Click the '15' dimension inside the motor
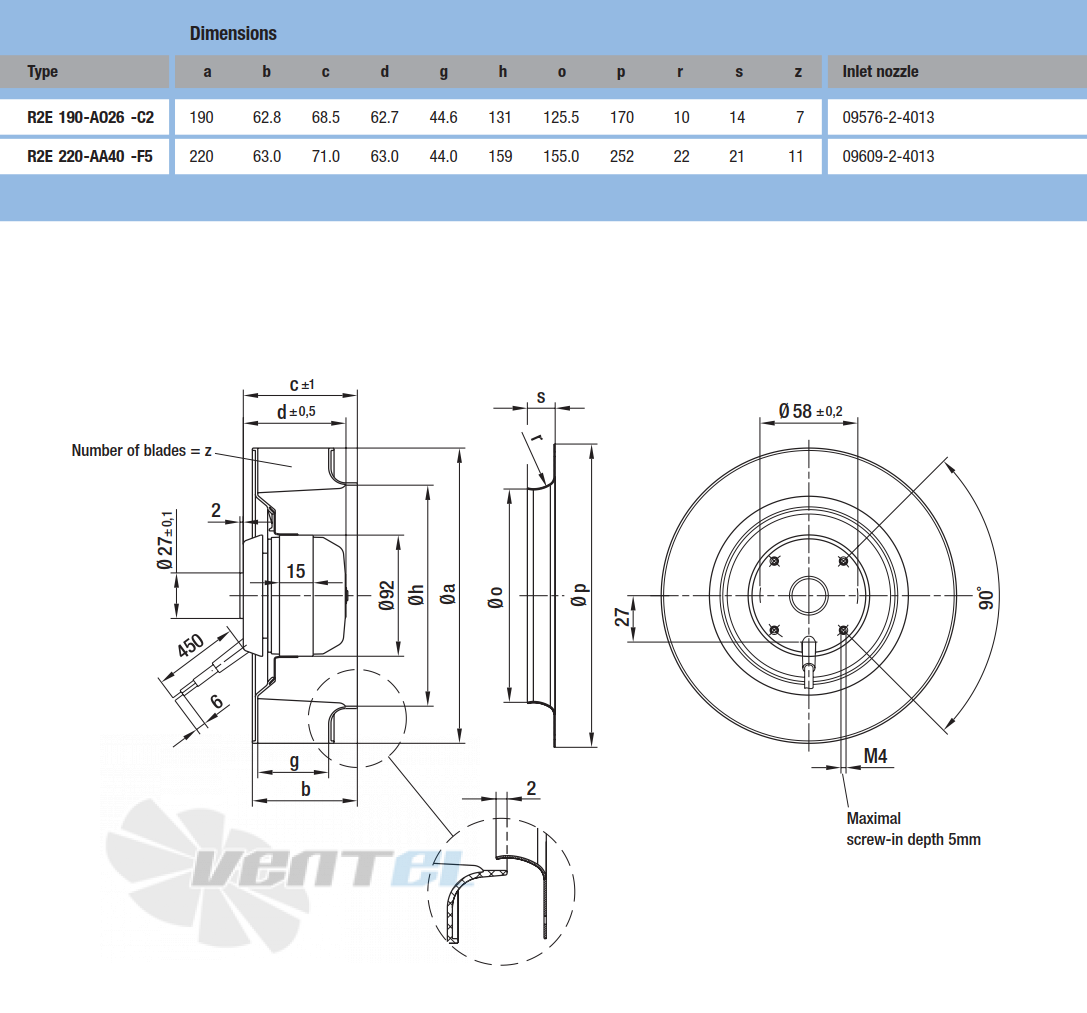 (x=296, y=571)
